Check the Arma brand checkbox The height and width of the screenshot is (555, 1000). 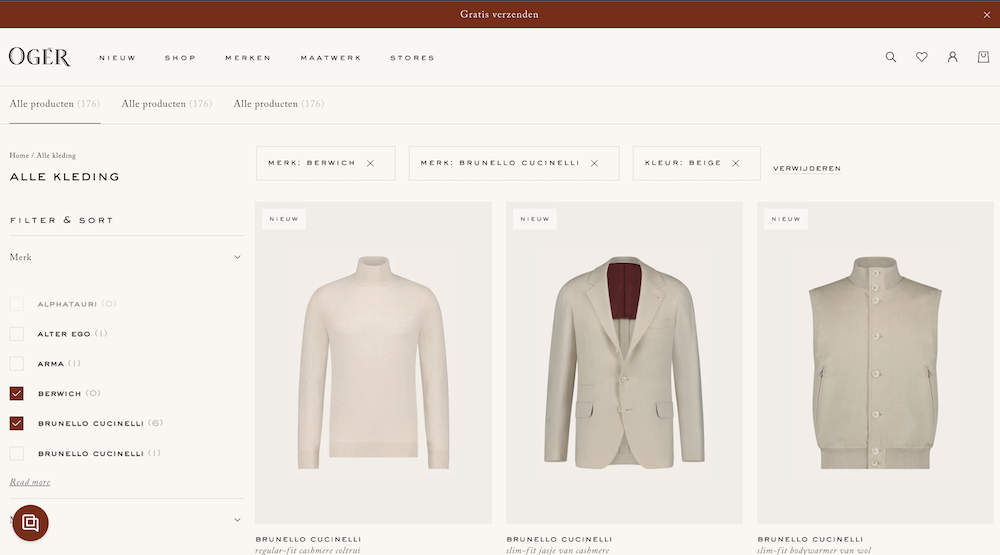point(17,364)
